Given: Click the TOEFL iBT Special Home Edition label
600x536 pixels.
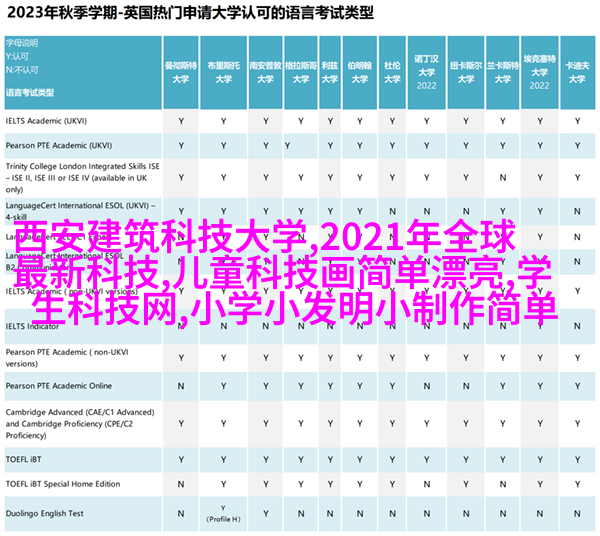Looking at the screenshot, I should pyautogui.click(x=63, y=484).
